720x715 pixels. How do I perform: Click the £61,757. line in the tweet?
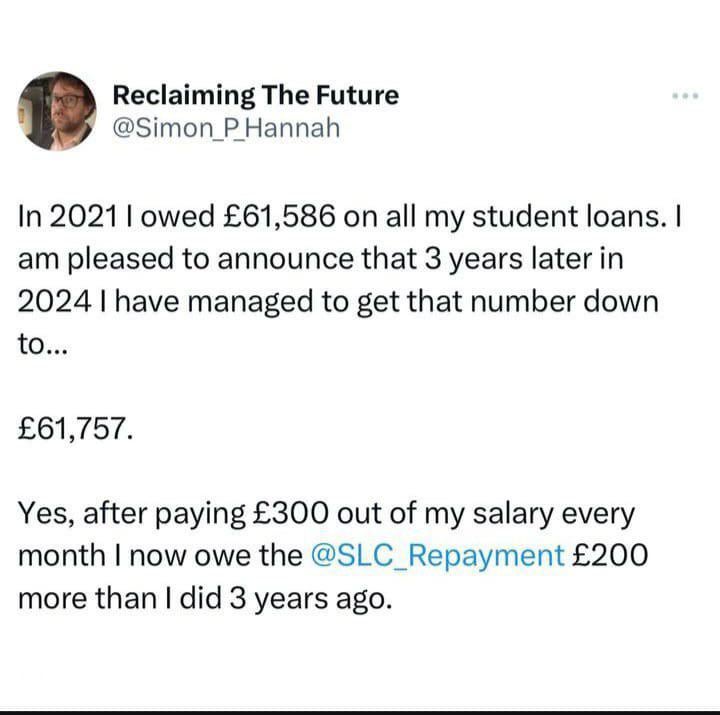pos(76,428)
